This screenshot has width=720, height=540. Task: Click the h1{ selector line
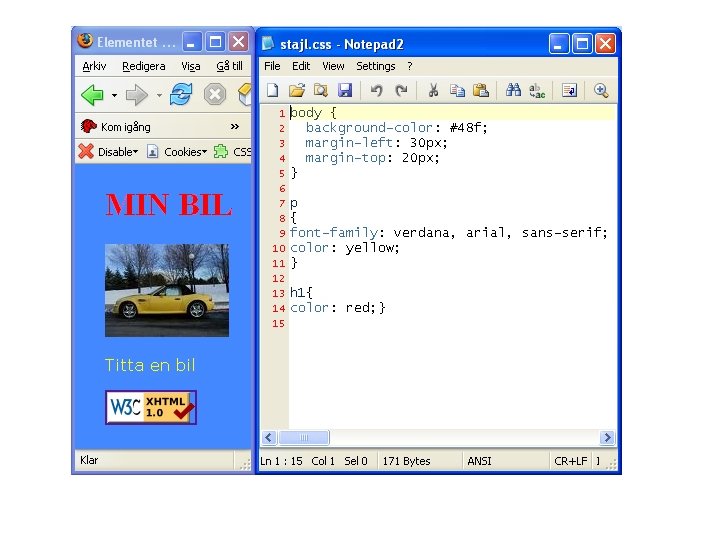[x=301, y=292]
